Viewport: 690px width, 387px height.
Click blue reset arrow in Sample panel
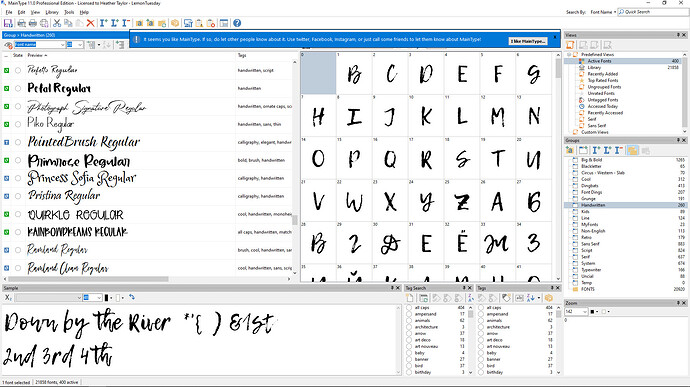pyautogui.click(x=132, y=298)
